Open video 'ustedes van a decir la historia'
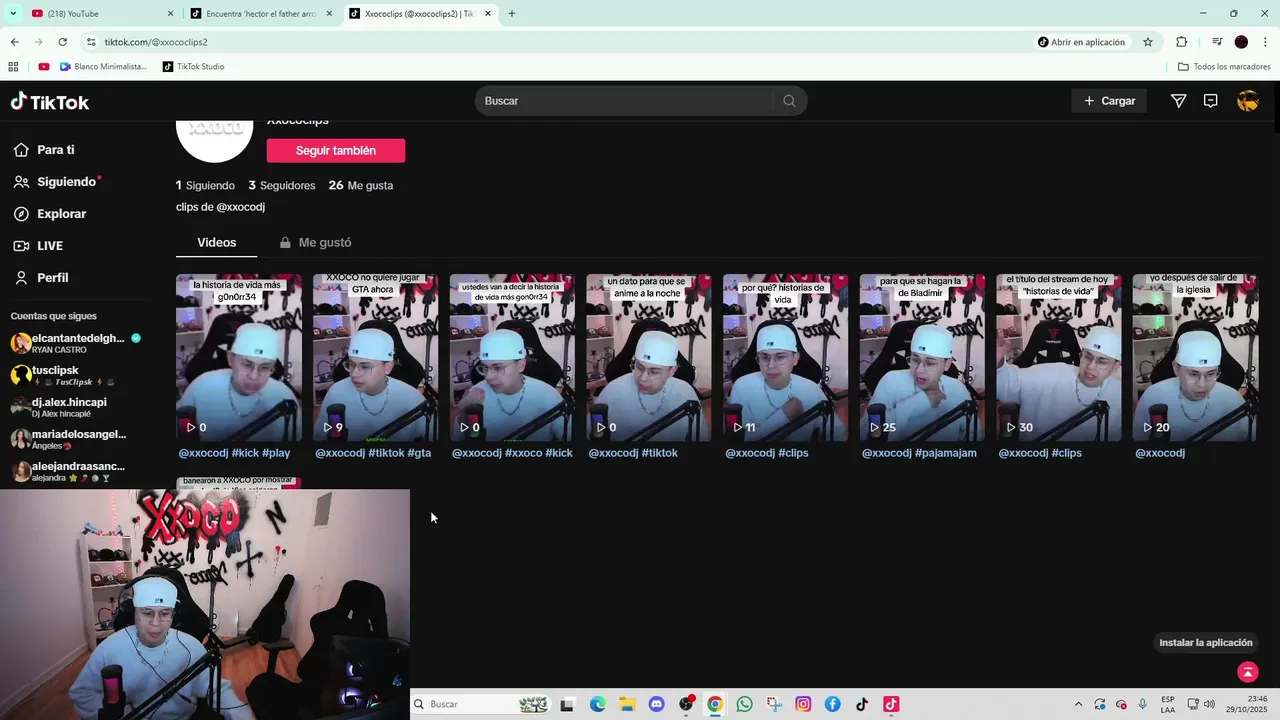Screen dimensions: 1280x720 point(512,358)
